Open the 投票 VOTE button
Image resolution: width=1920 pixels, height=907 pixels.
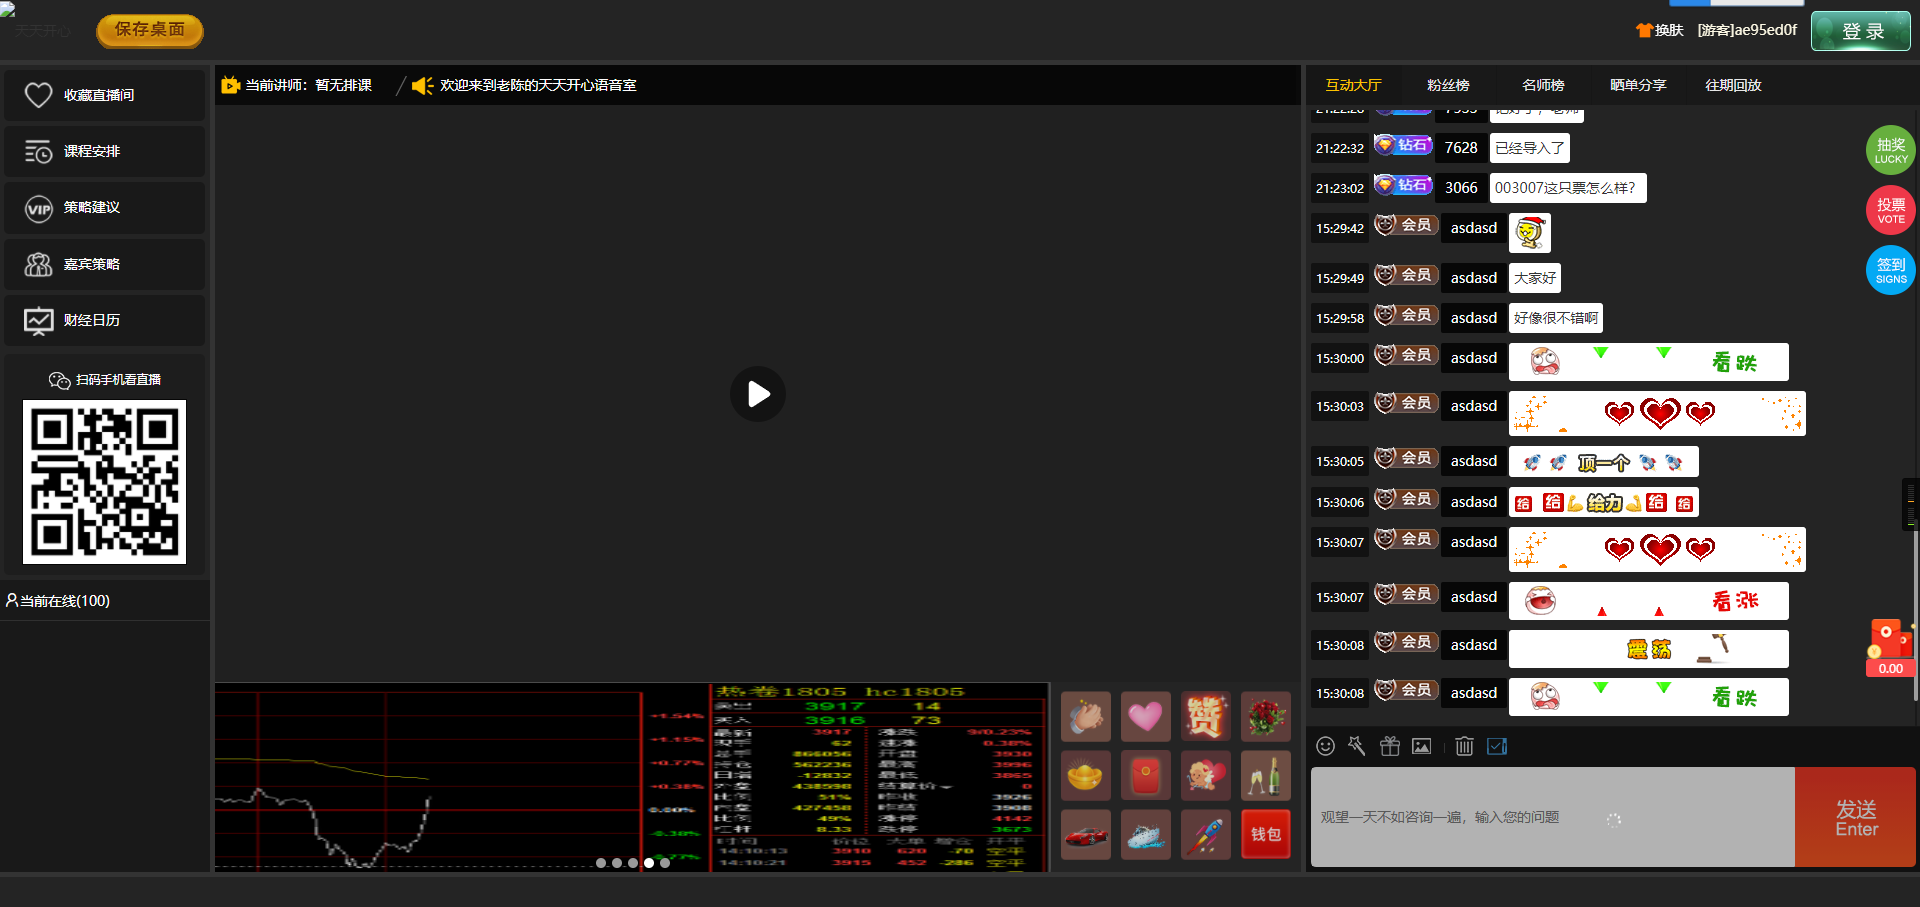click(x=1890, y=210)
